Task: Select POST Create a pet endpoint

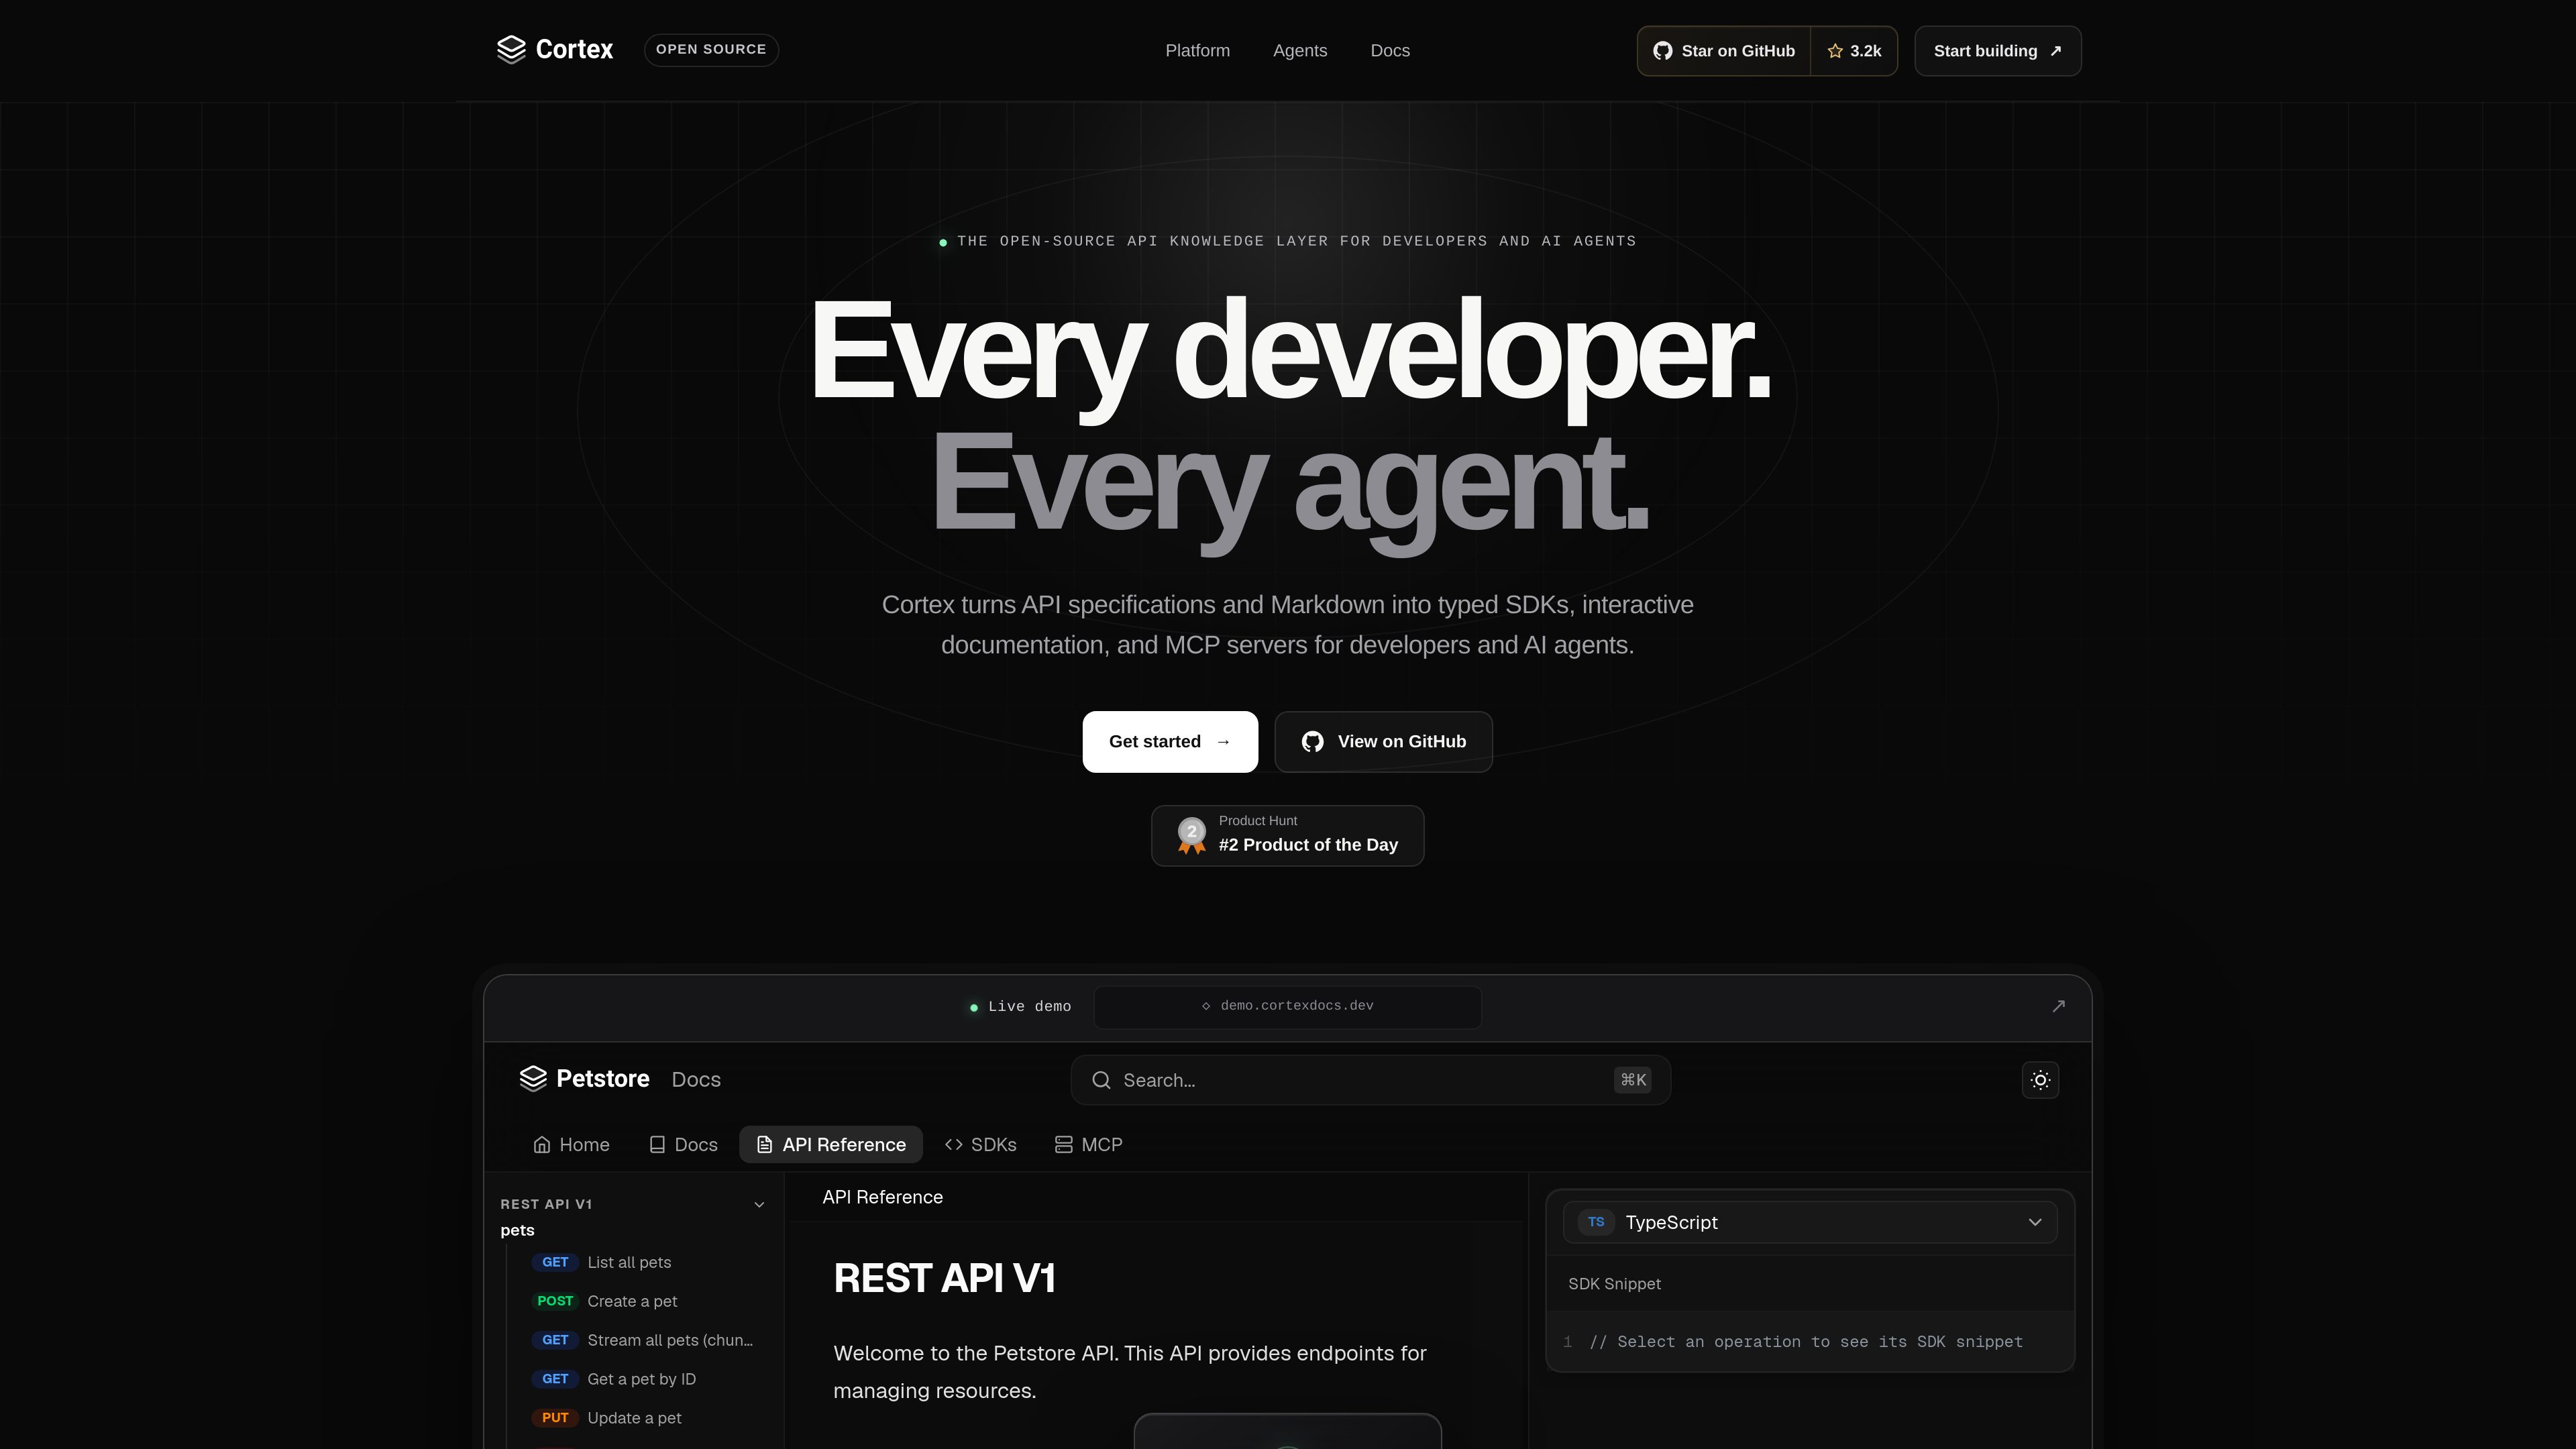Action: [642, 1302]
